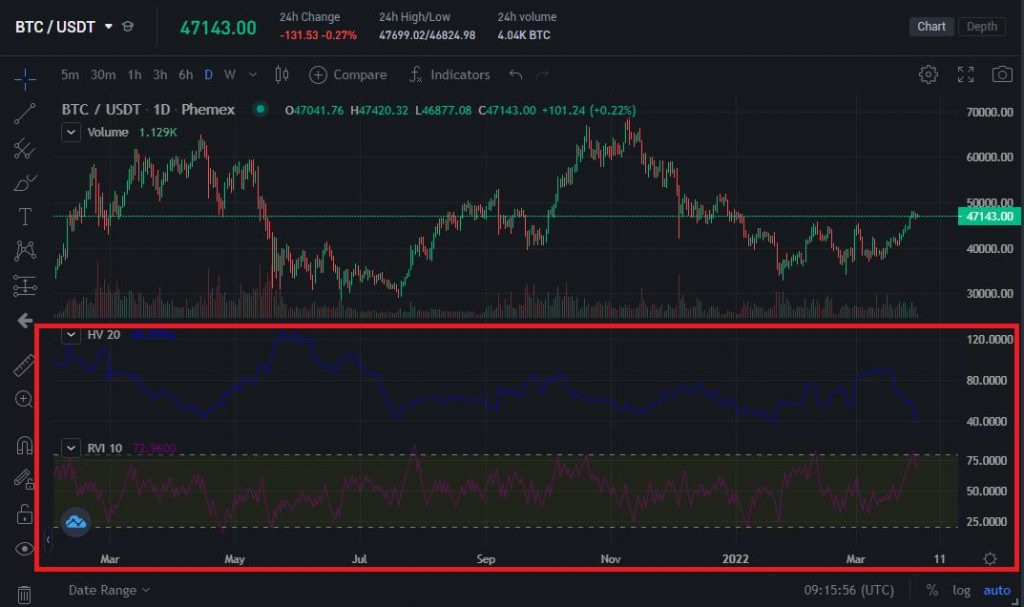
Task: Select the 1h timeframe
Action: tap(134, 74)
